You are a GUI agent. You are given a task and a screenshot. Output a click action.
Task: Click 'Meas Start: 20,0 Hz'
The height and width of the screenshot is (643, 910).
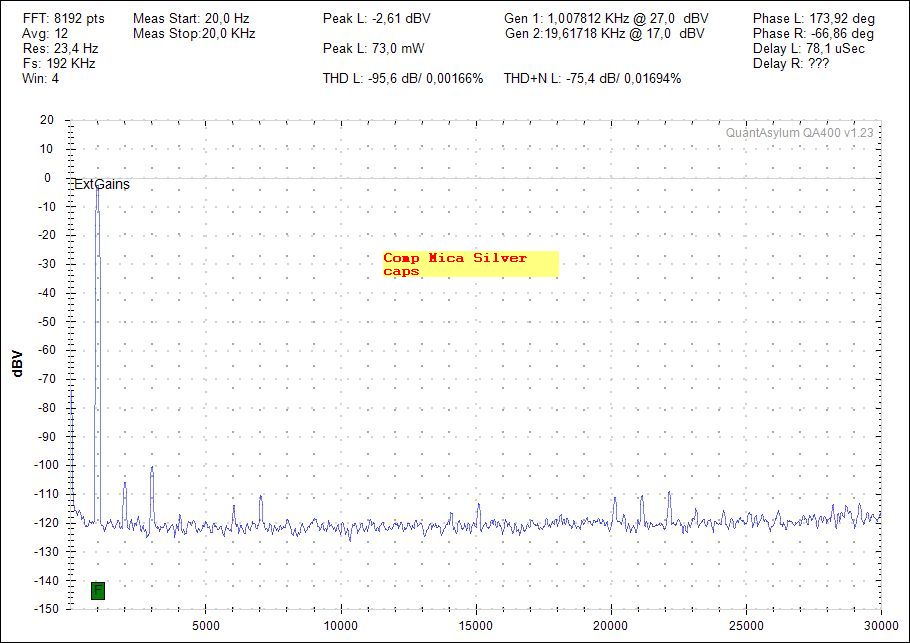tap(191, 19)
